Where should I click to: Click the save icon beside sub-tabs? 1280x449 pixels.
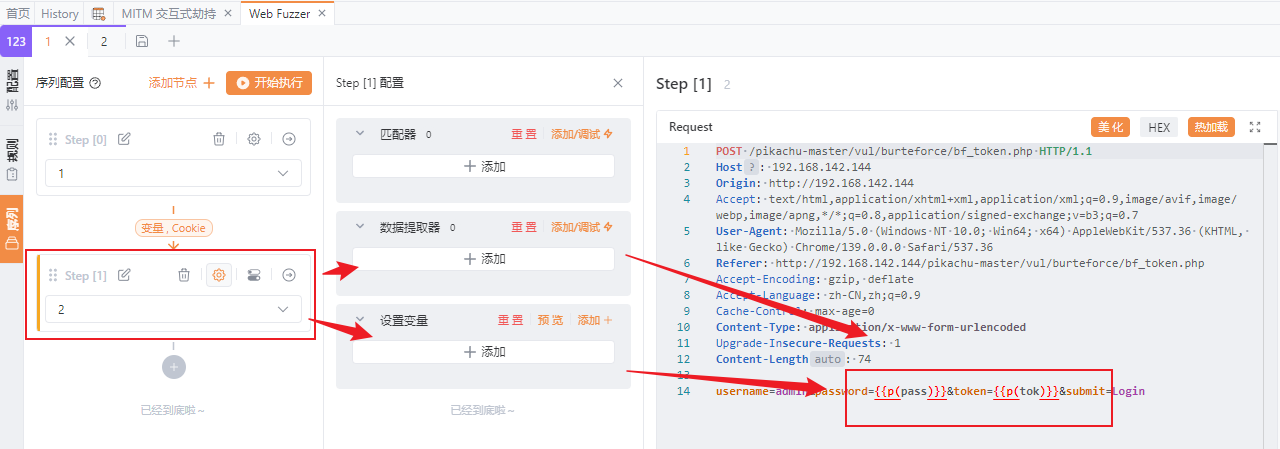click(x=142, y=41)
